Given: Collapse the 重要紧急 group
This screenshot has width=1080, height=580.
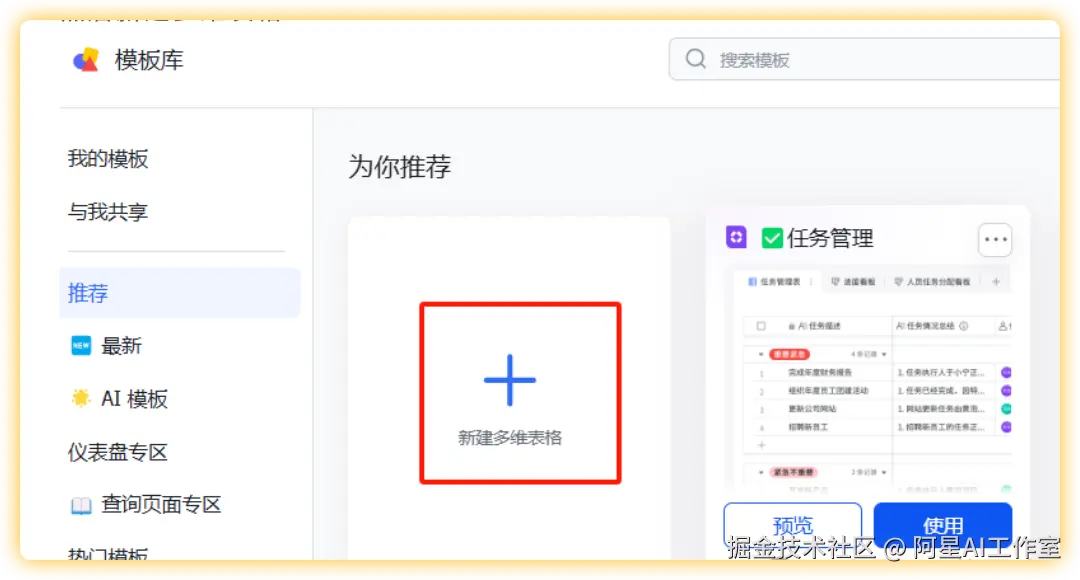Looking at the screenshot, I should pyautogui.click(x=760, y=355).
